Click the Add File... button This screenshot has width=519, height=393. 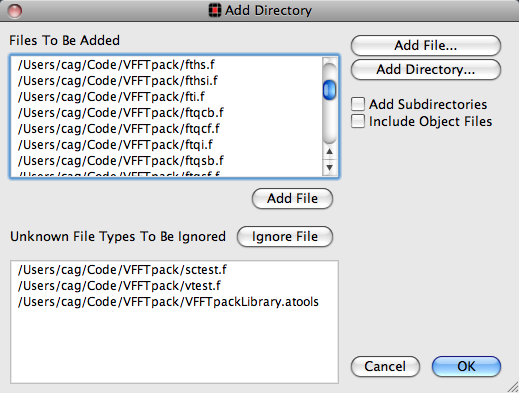point(426,45)
